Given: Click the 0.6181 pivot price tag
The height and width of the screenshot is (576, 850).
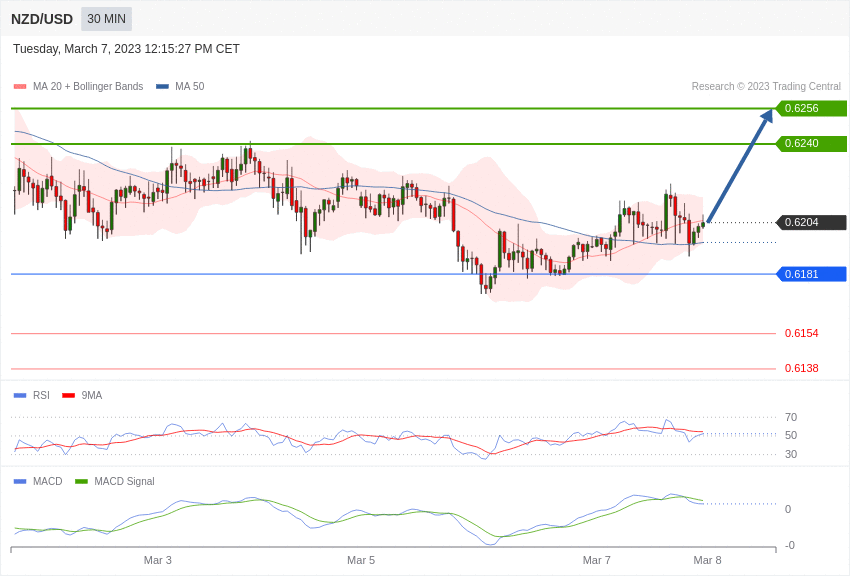Looking at the screenshot, I should point(811,274).
